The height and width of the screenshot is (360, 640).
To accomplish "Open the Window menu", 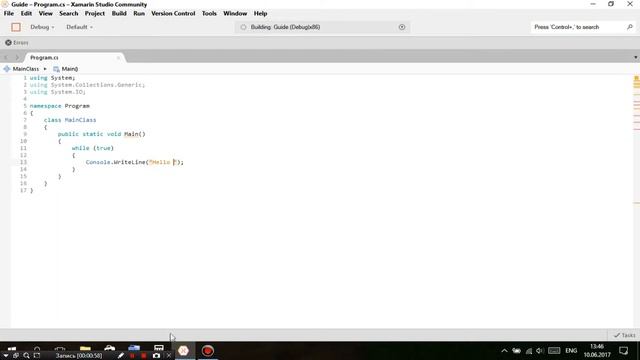I will 235,13.
